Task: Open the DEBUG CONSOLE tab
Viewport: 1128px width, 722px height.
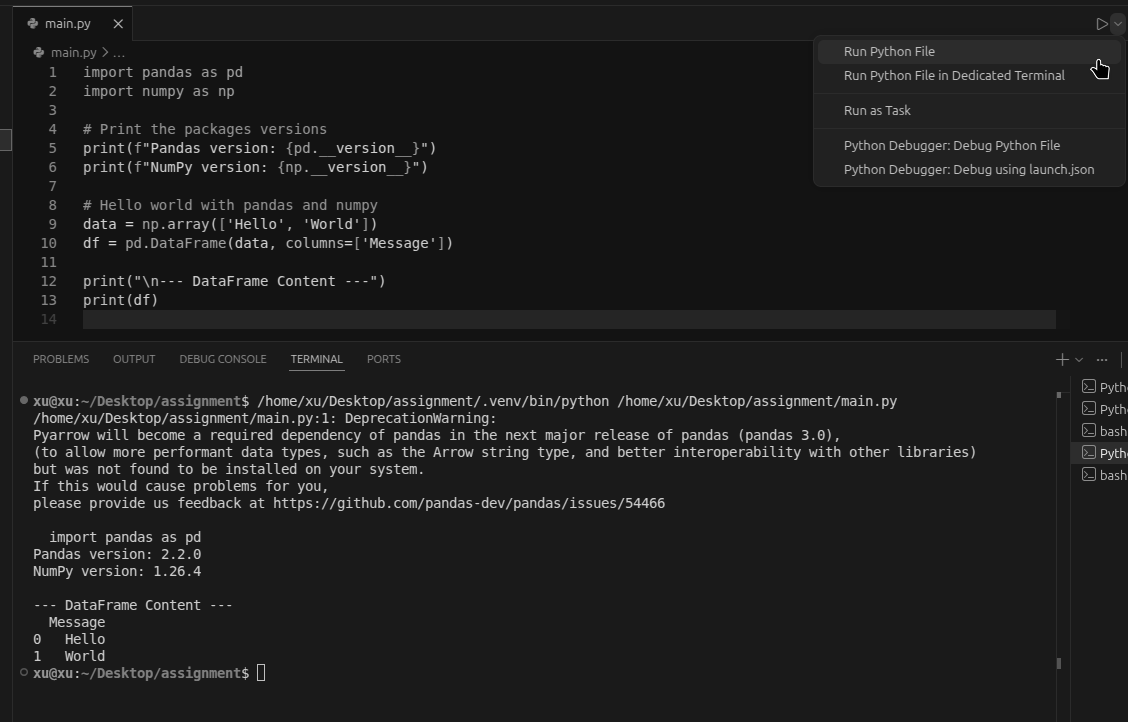Action: coord(222,359)
